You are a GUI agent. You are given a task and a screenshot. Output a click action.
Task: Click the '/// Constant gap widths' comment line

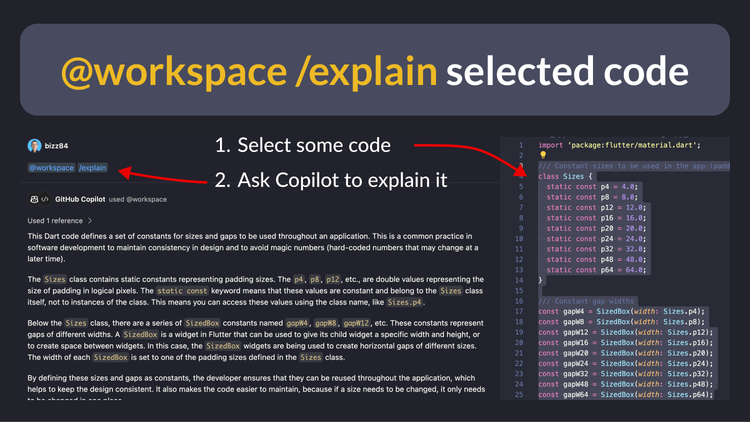tap(586, 301)
